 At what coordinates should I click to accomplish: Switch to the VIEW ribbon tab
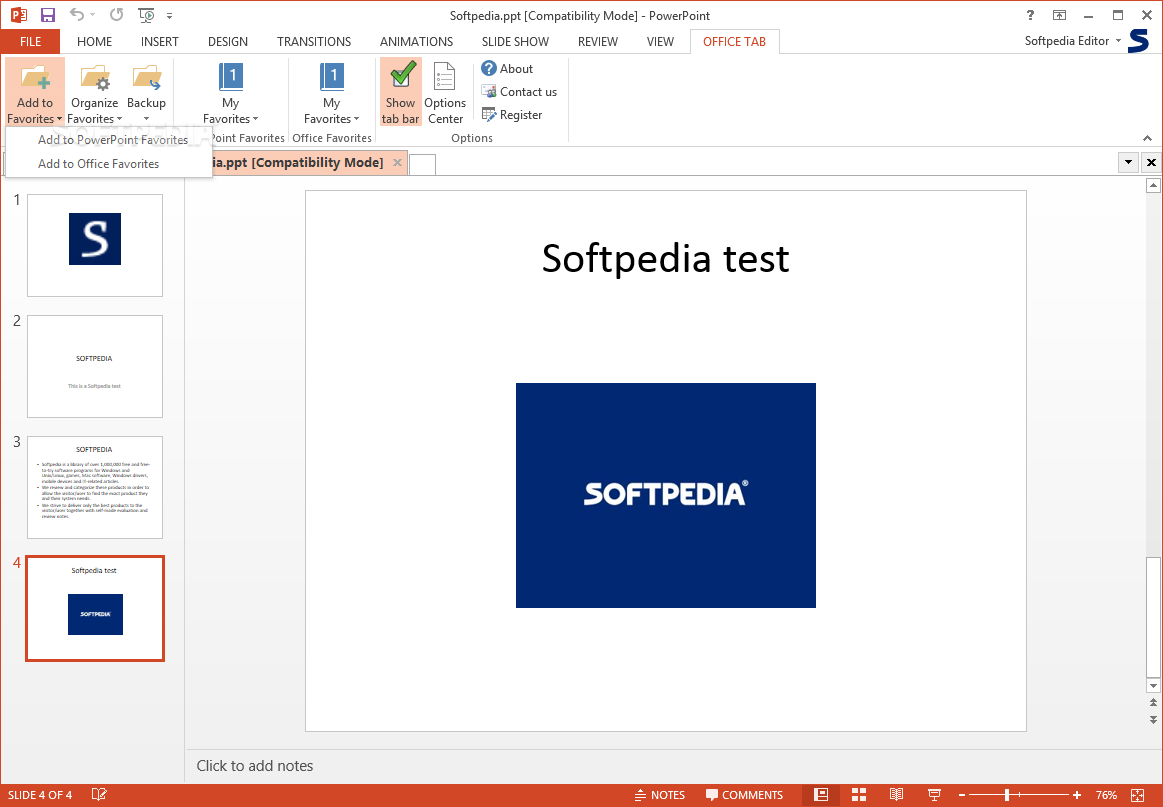(x=660, y=42)
